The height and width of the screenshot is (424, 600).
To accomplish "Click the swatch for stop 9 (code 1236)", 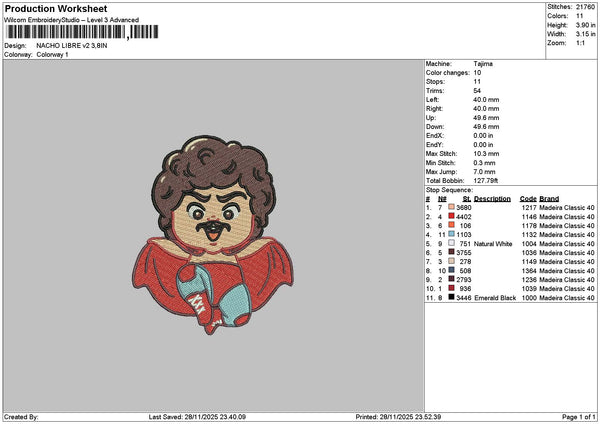I will pos(452,279).
